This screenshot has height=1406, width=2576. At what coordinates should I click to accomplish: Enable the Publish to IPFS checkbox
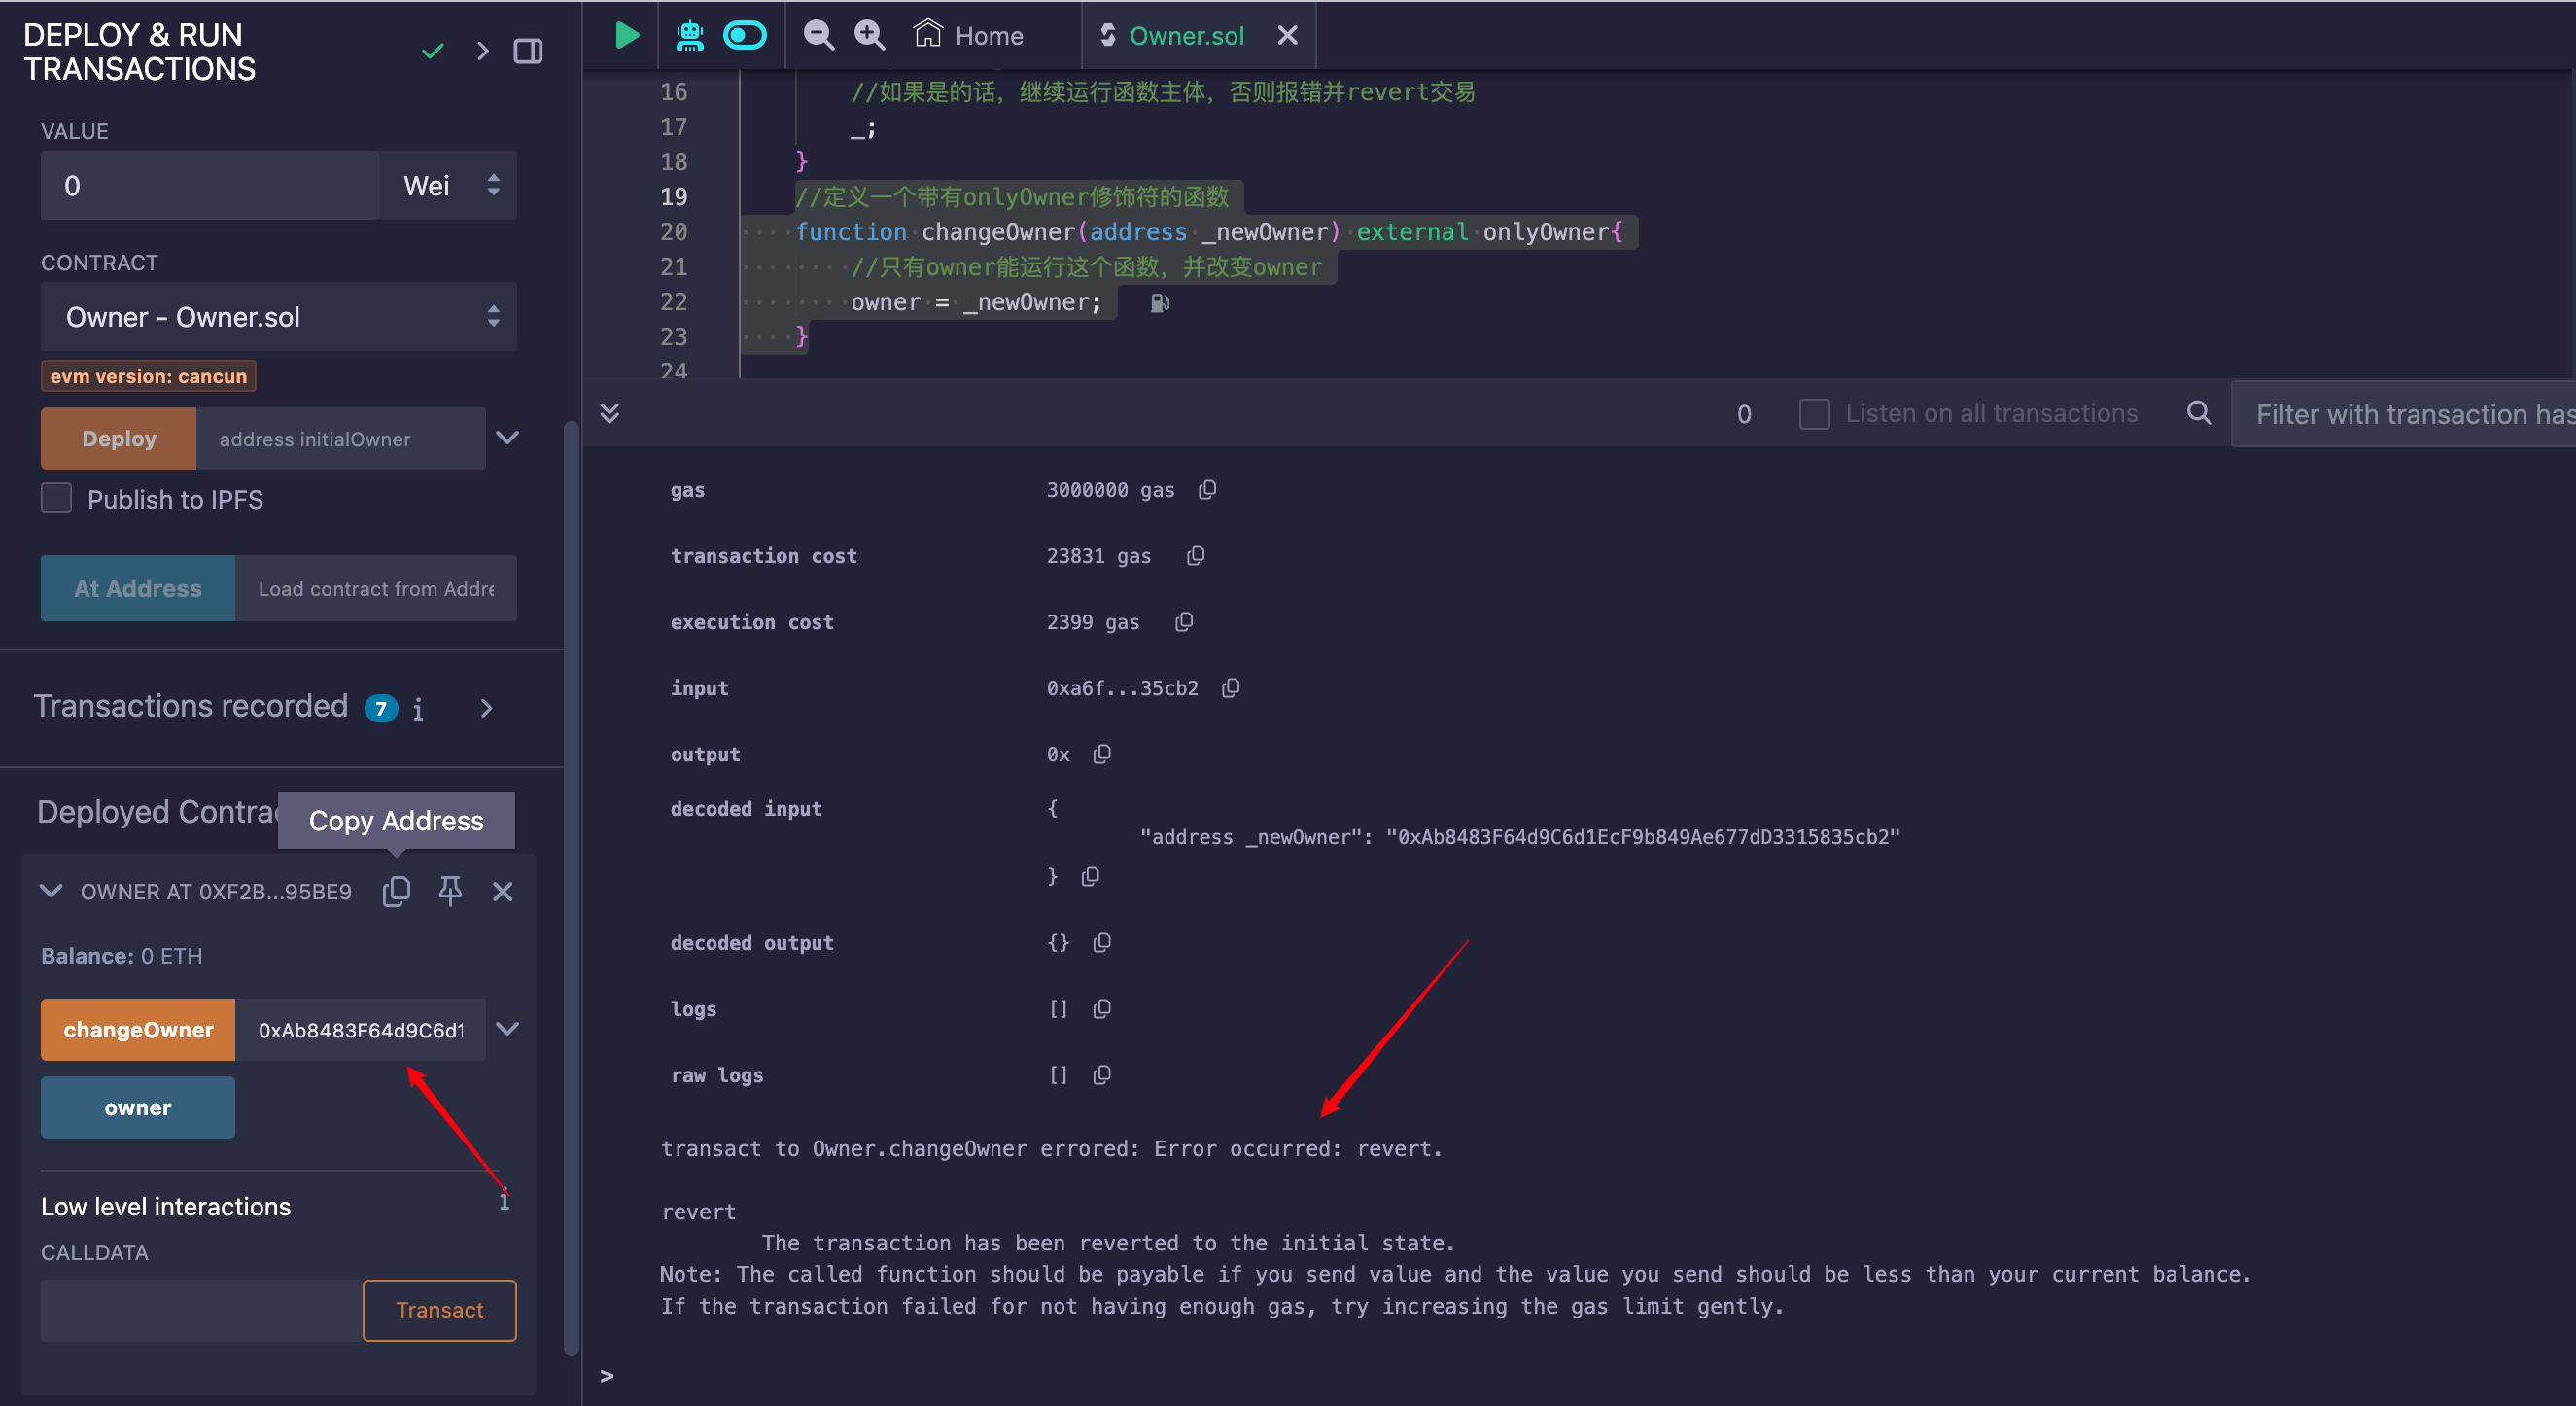tap(56, 499)
